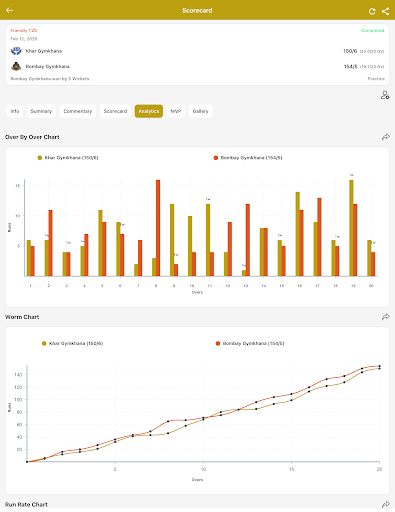Switch to the Summary tab
This screenshot has height=512, width=395.
point(41,111)
